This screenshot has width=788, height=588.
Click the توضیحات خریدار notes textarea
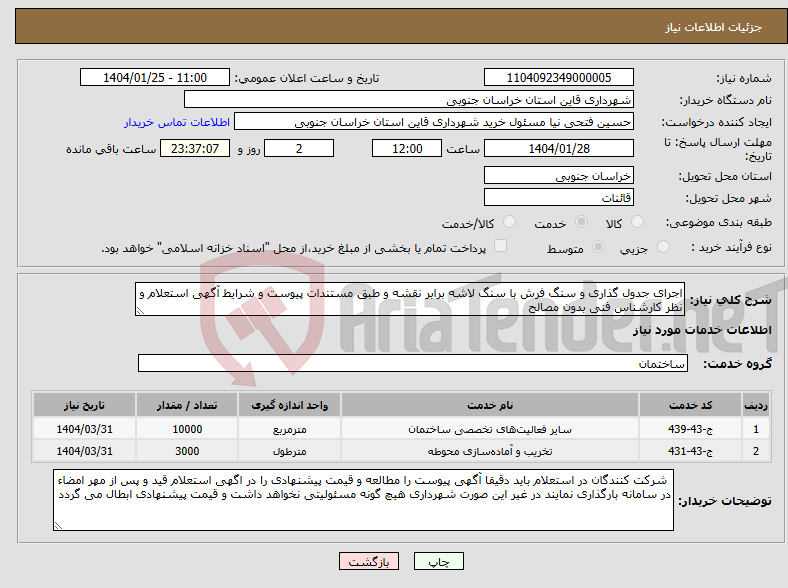click(363, 500)
